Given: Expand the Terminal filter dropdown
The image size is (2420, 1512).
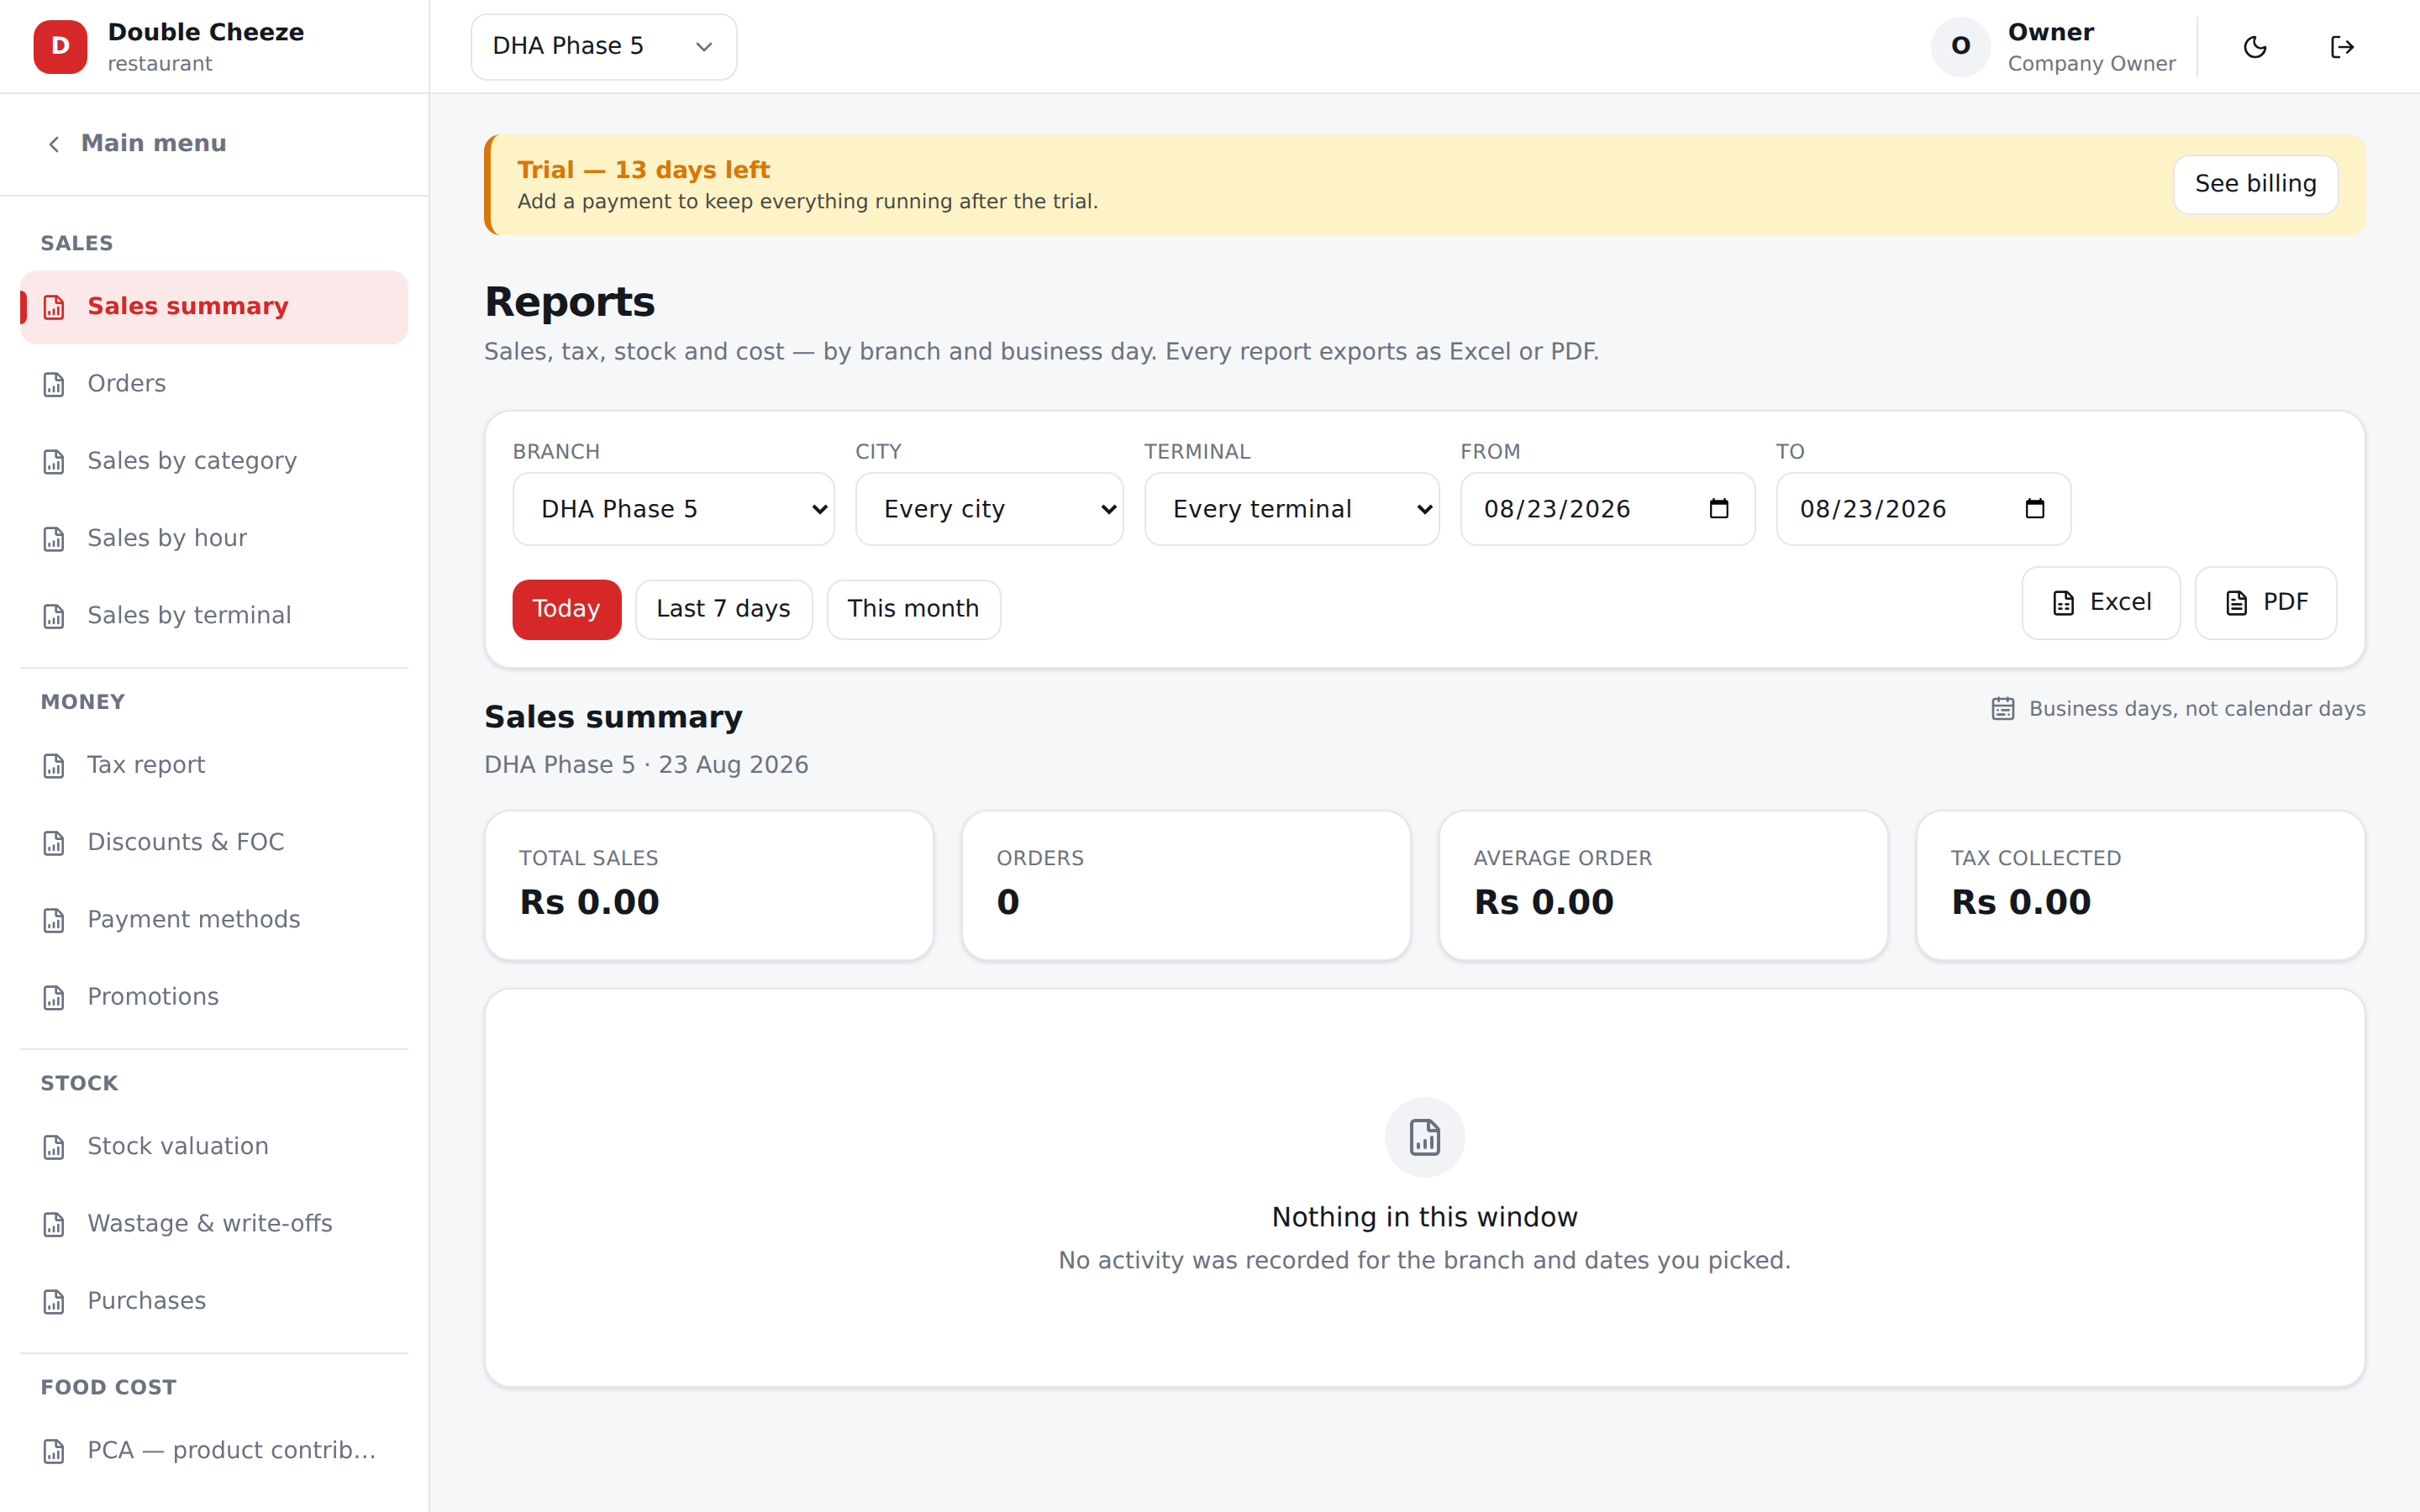Looking at the screenshot, I should click(1292, 509).
